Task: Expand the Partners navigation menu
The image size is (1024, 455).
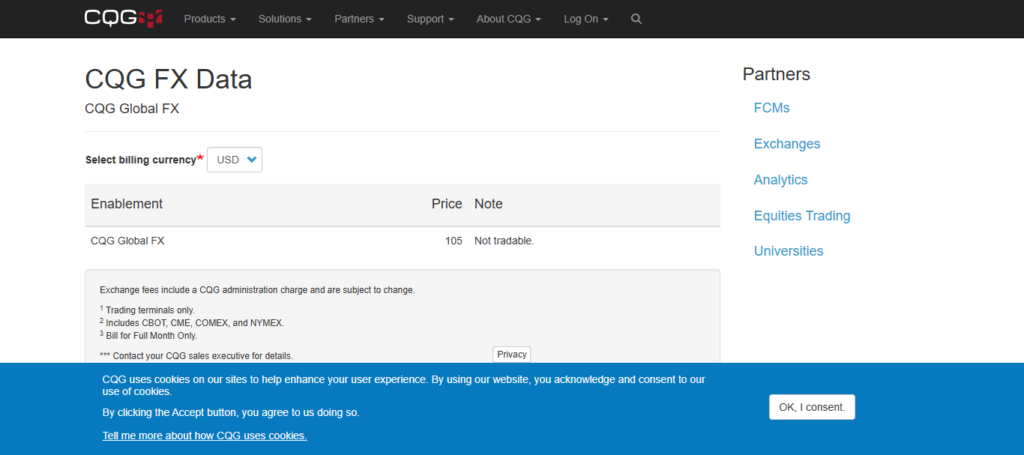Action: (x=359, y=19)
